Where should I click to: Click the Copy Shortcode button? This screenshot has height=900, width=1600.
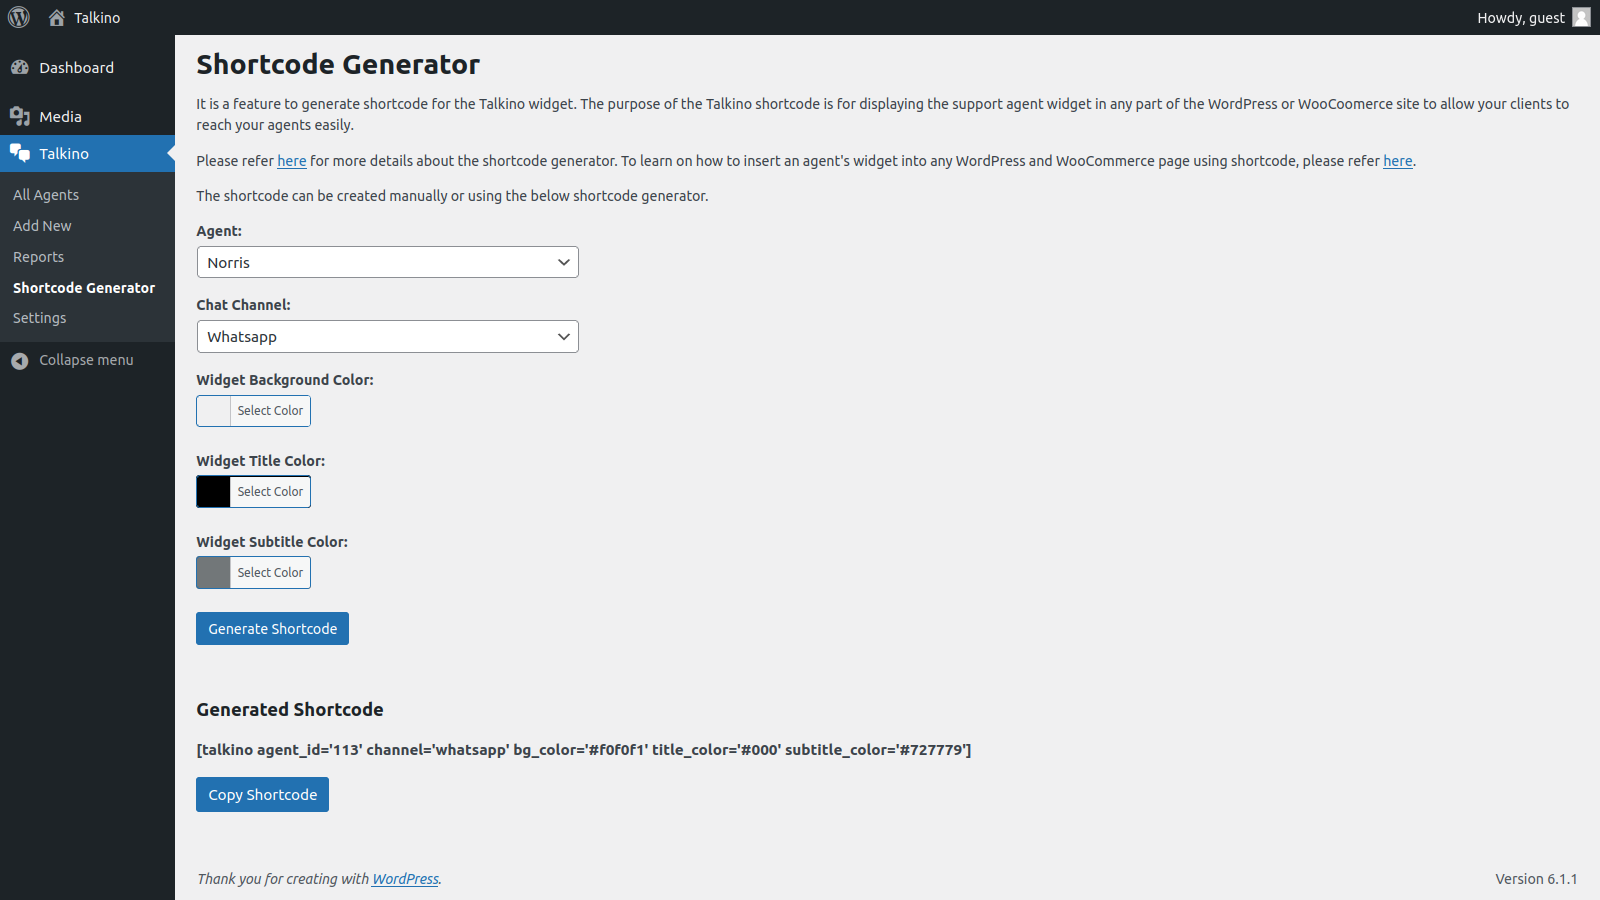tap(262, 795)
